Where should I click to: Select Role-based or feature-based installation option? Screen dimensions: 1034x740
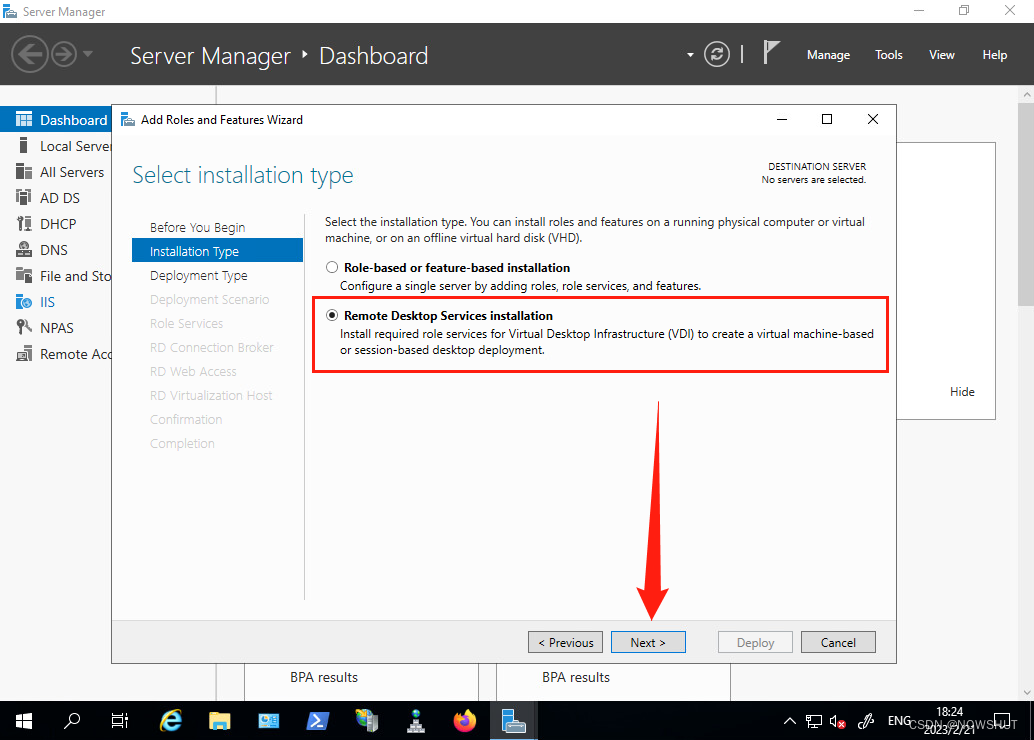(332, 267)
